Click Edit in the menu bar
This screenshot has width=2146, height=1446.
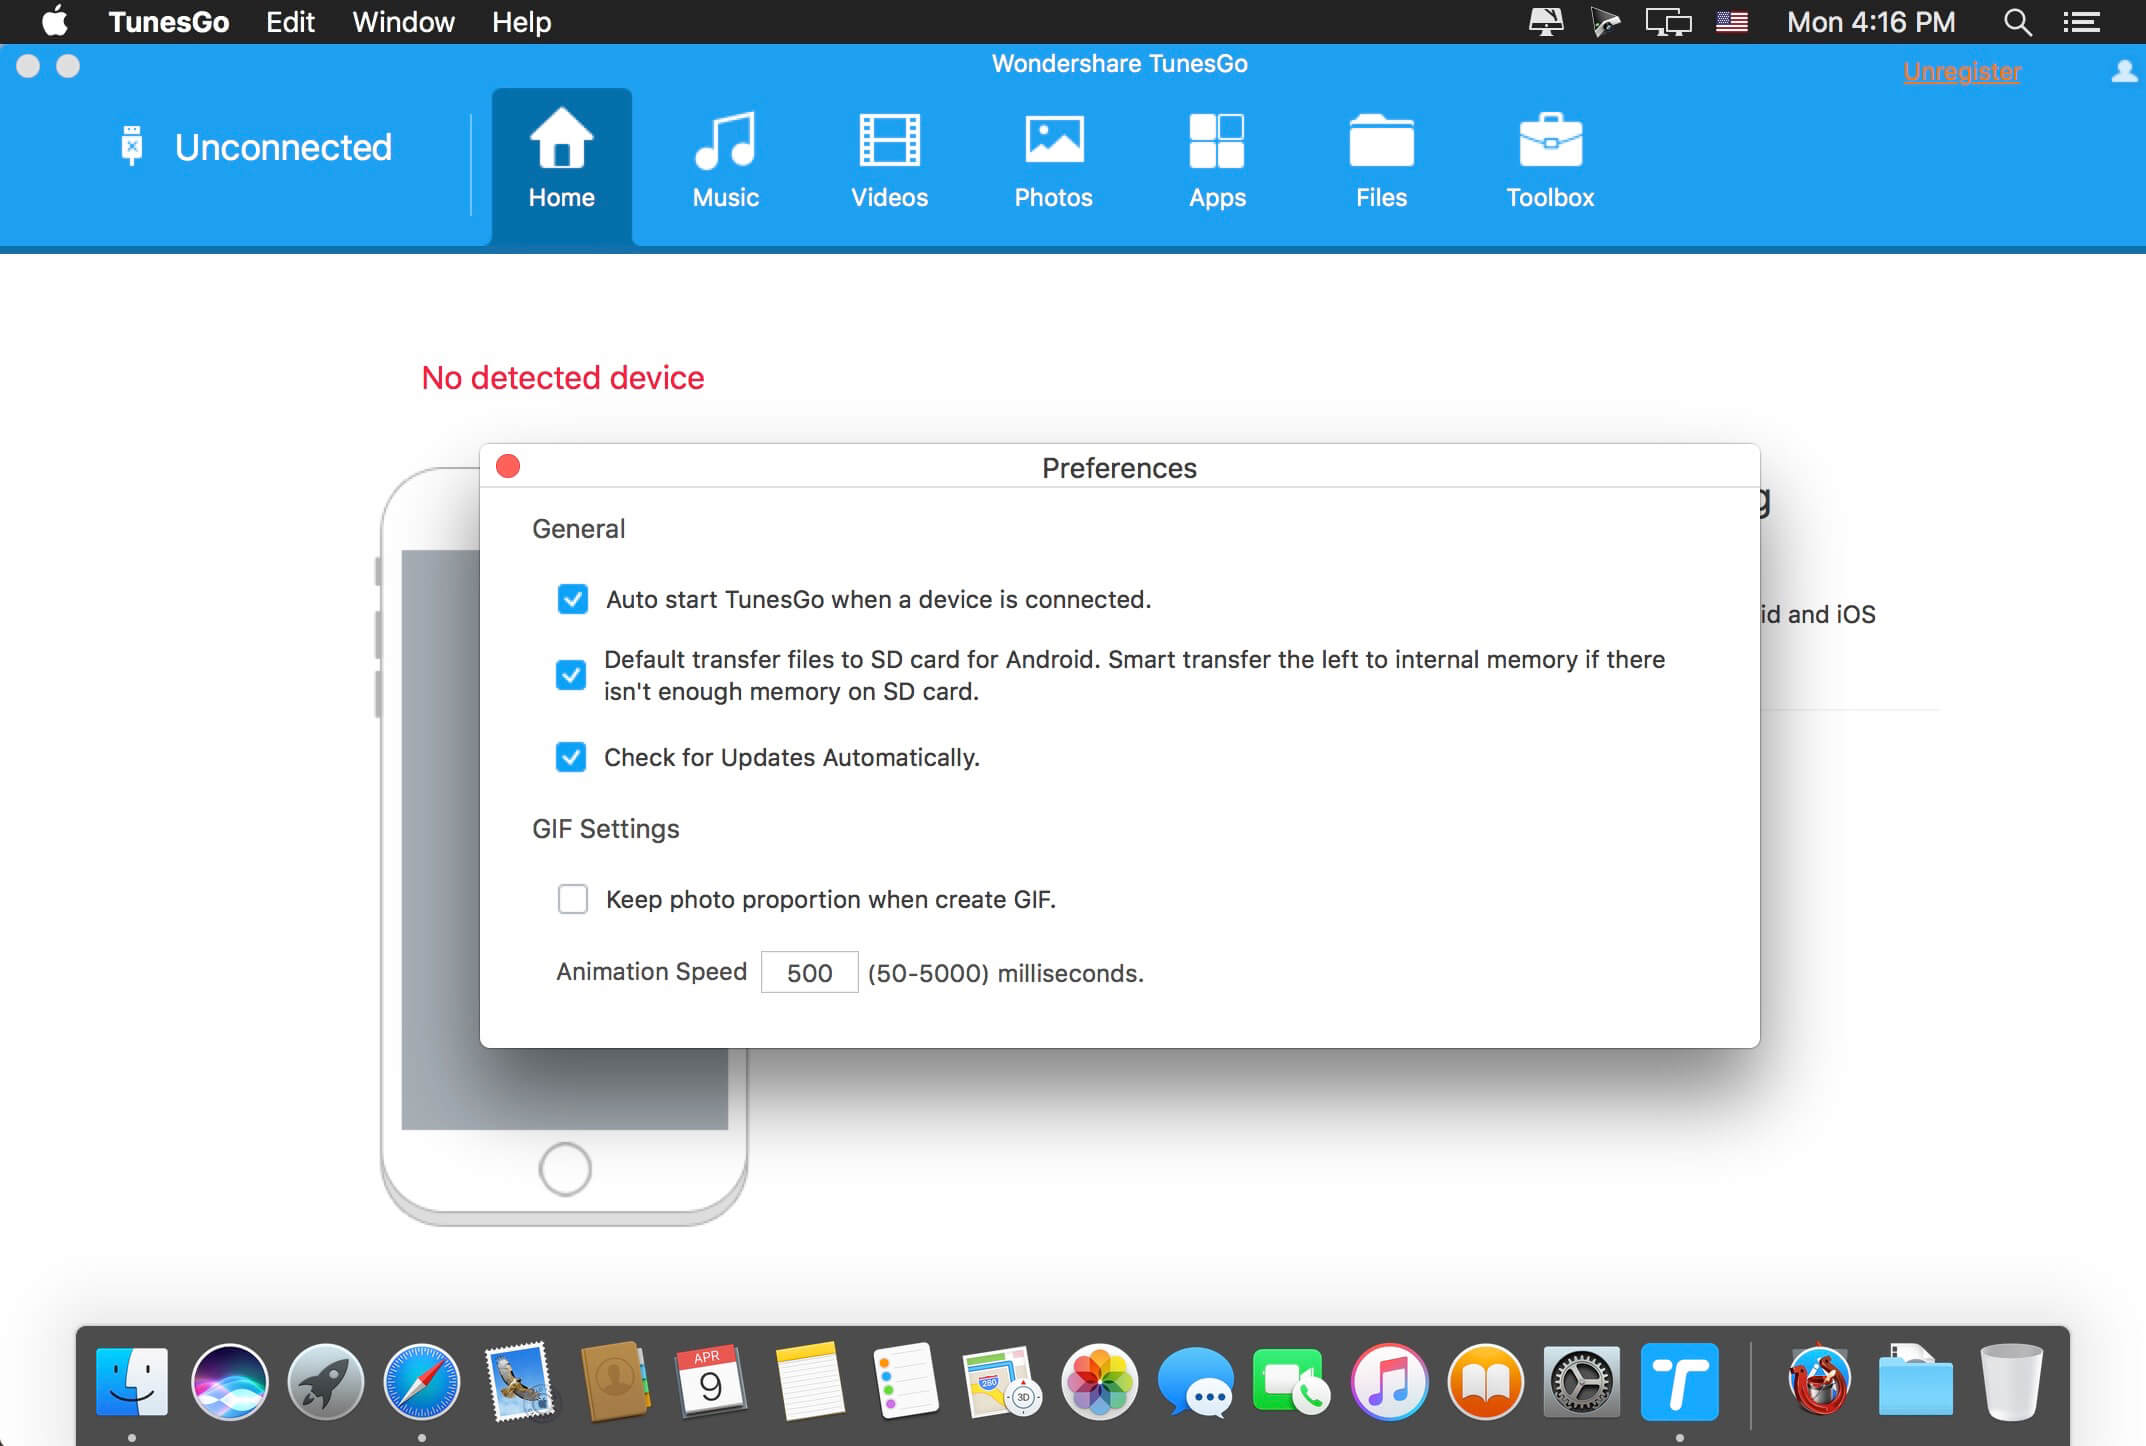pyautogui.click(x=290, y=21)
